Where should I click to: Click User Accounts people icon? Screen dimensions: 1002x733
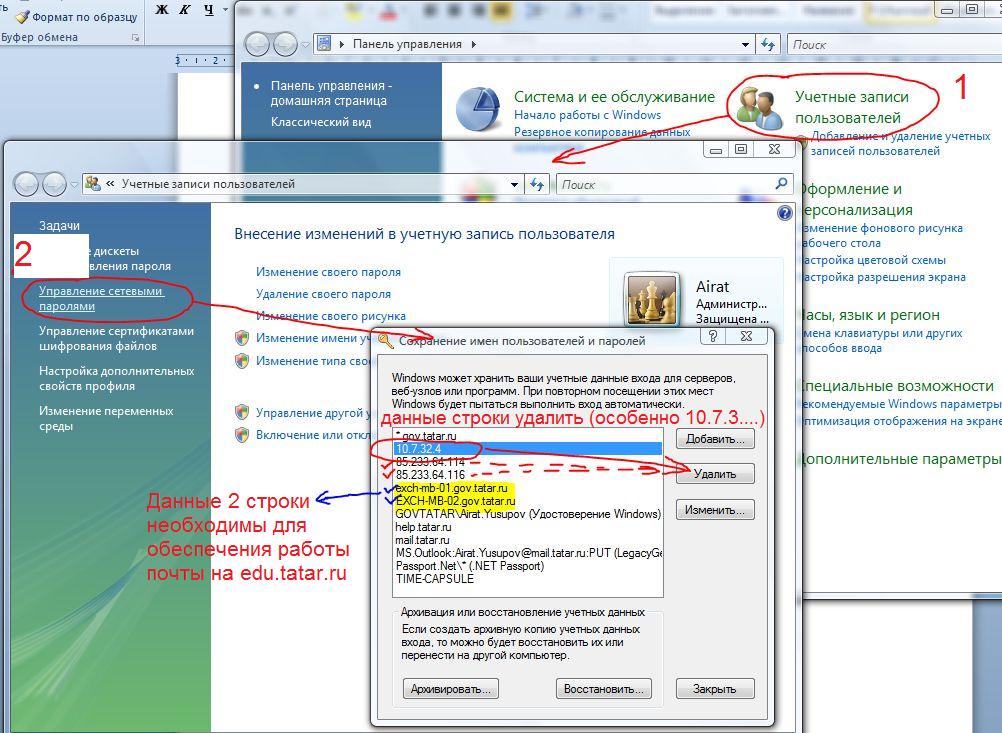pyautogui.click(x=759, y=107)
